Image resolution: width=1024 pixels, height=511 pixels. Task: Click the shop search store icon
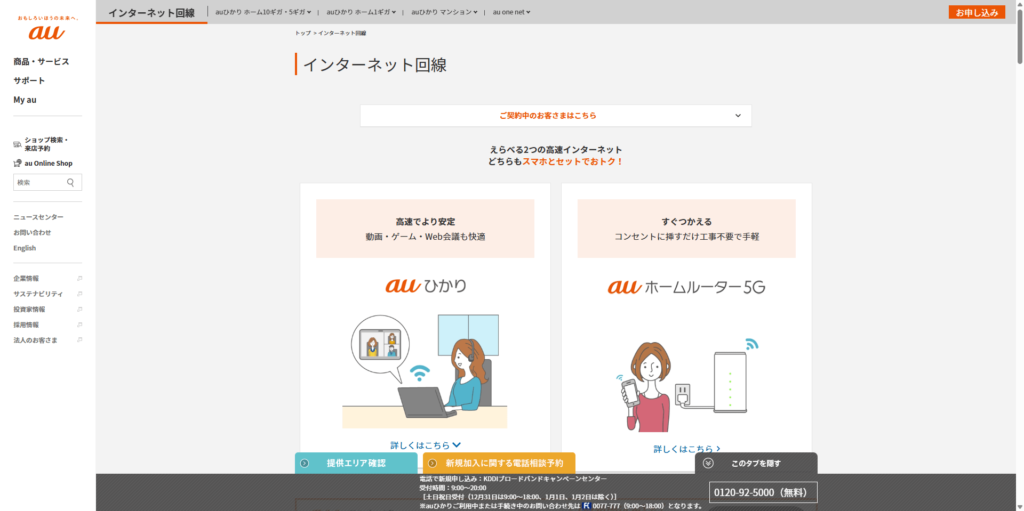(x=18, y=144)
